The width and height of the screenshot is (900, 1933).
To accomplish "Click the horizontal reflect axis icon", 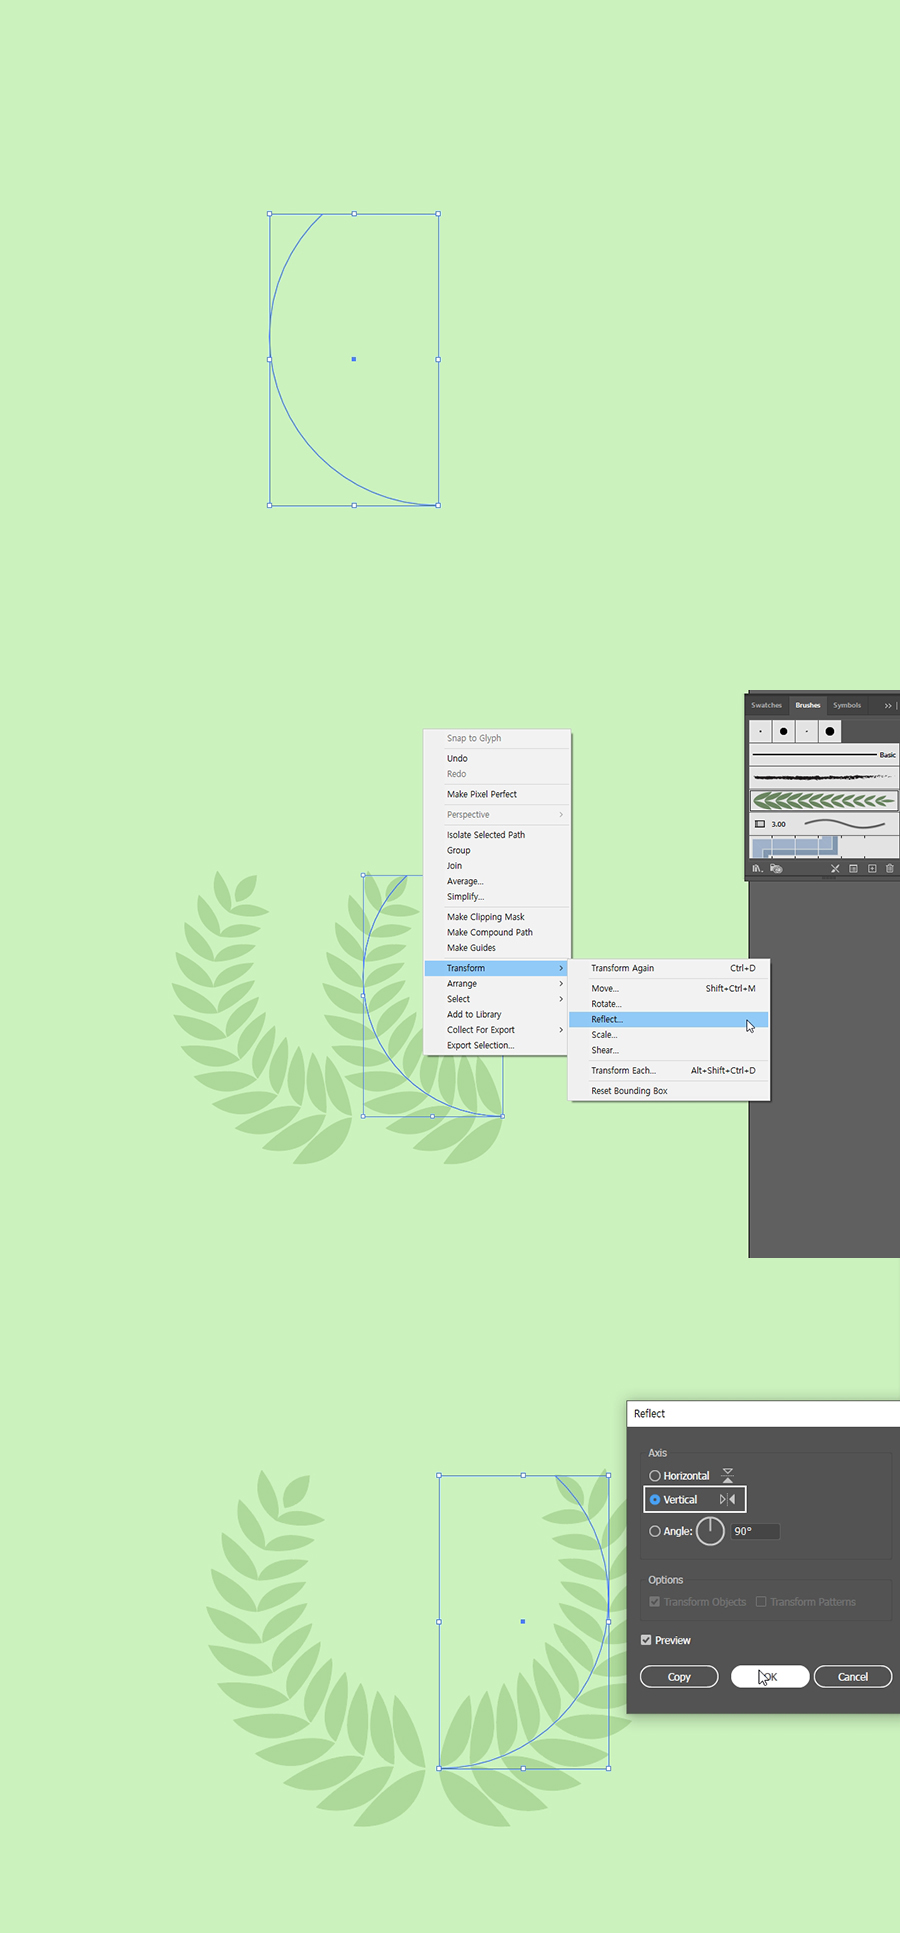I will click(x=727, y=1475).
